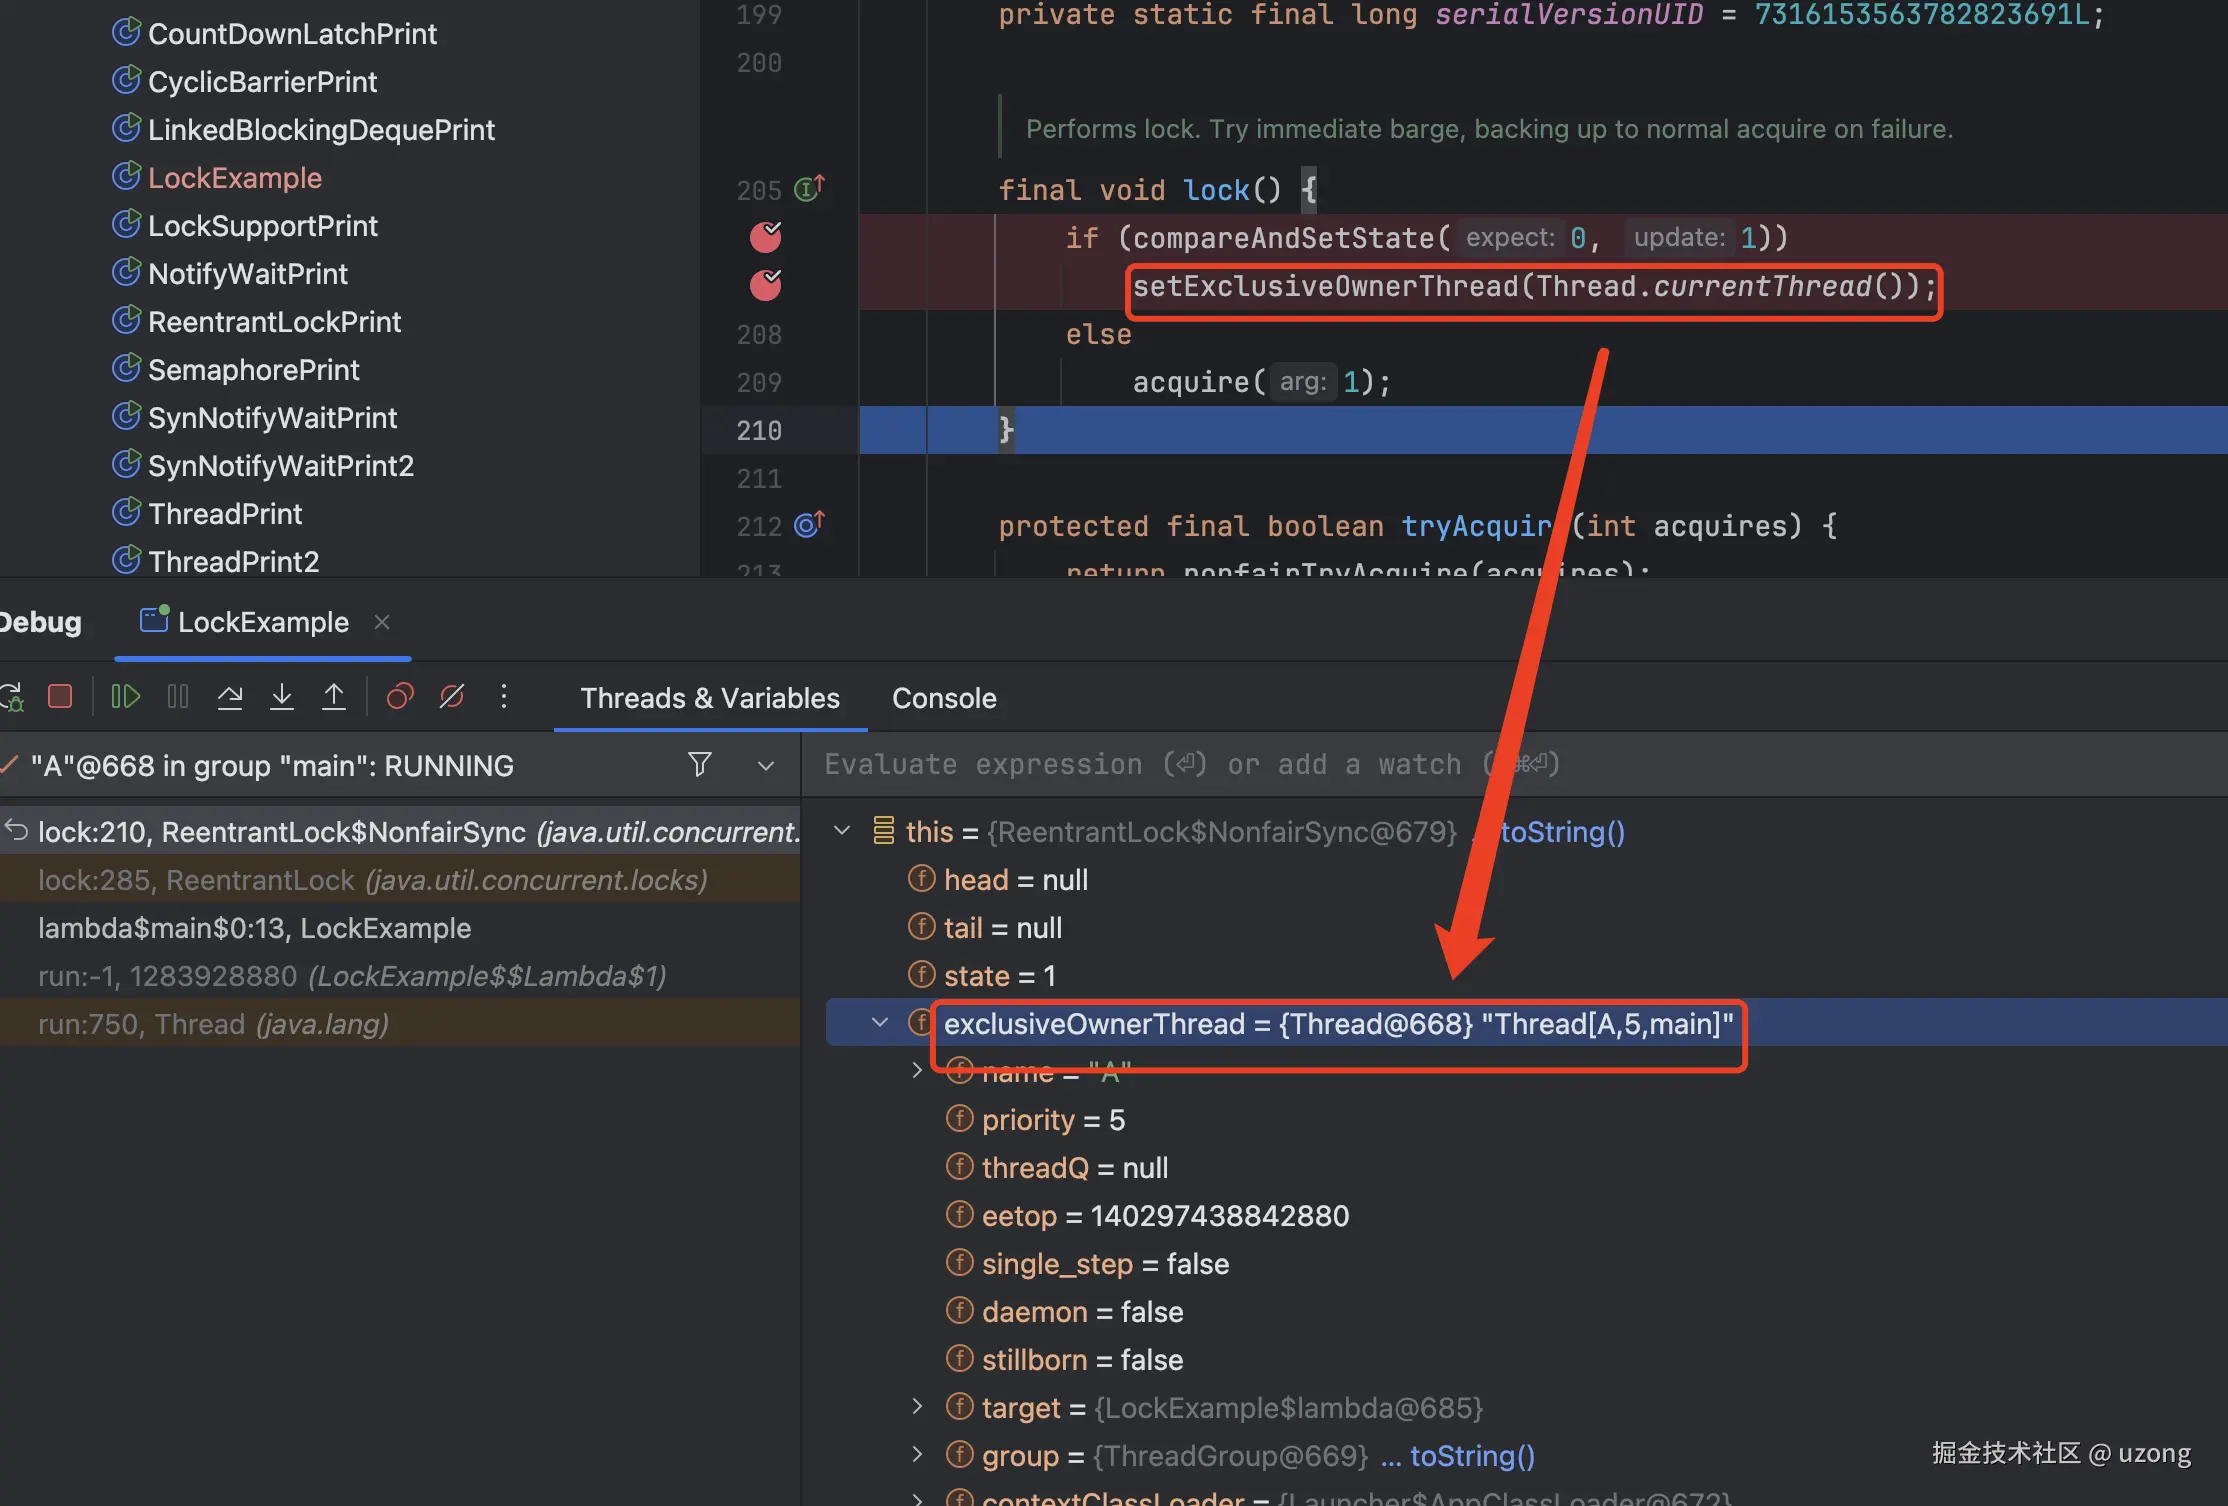Open the thread selector dropdown

click(x=766, y=766)
